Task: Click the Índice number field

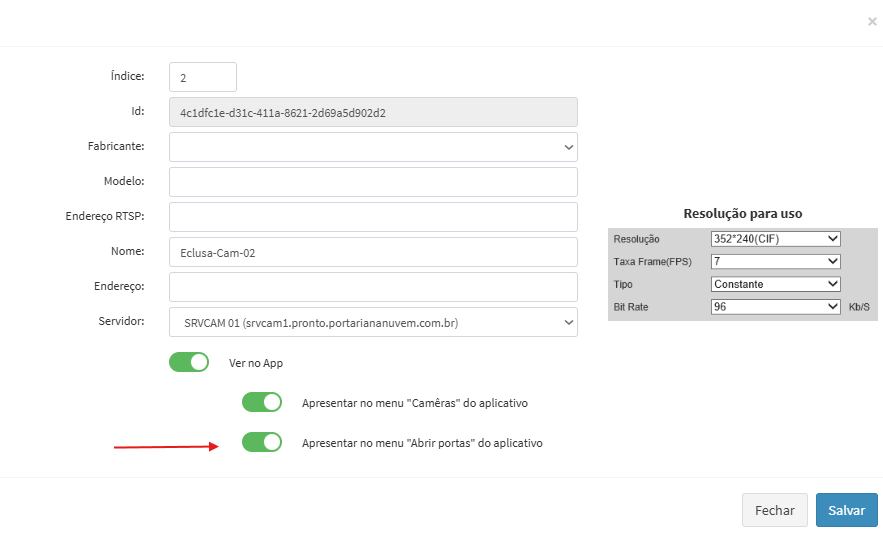Action: [203, 77]
